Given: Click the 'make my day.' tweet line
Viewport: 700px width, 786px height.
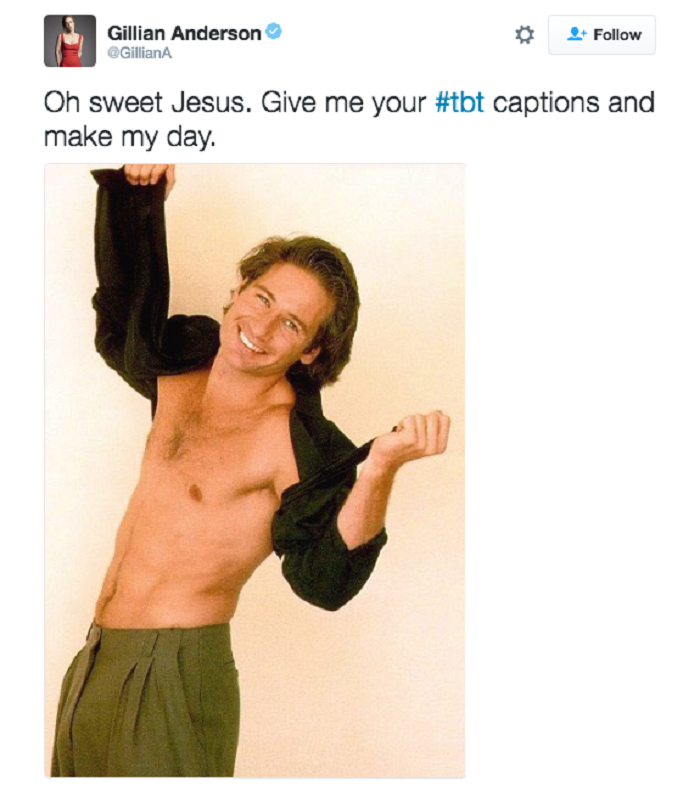Looking at the screenshot, I should [x=129, y=136].
